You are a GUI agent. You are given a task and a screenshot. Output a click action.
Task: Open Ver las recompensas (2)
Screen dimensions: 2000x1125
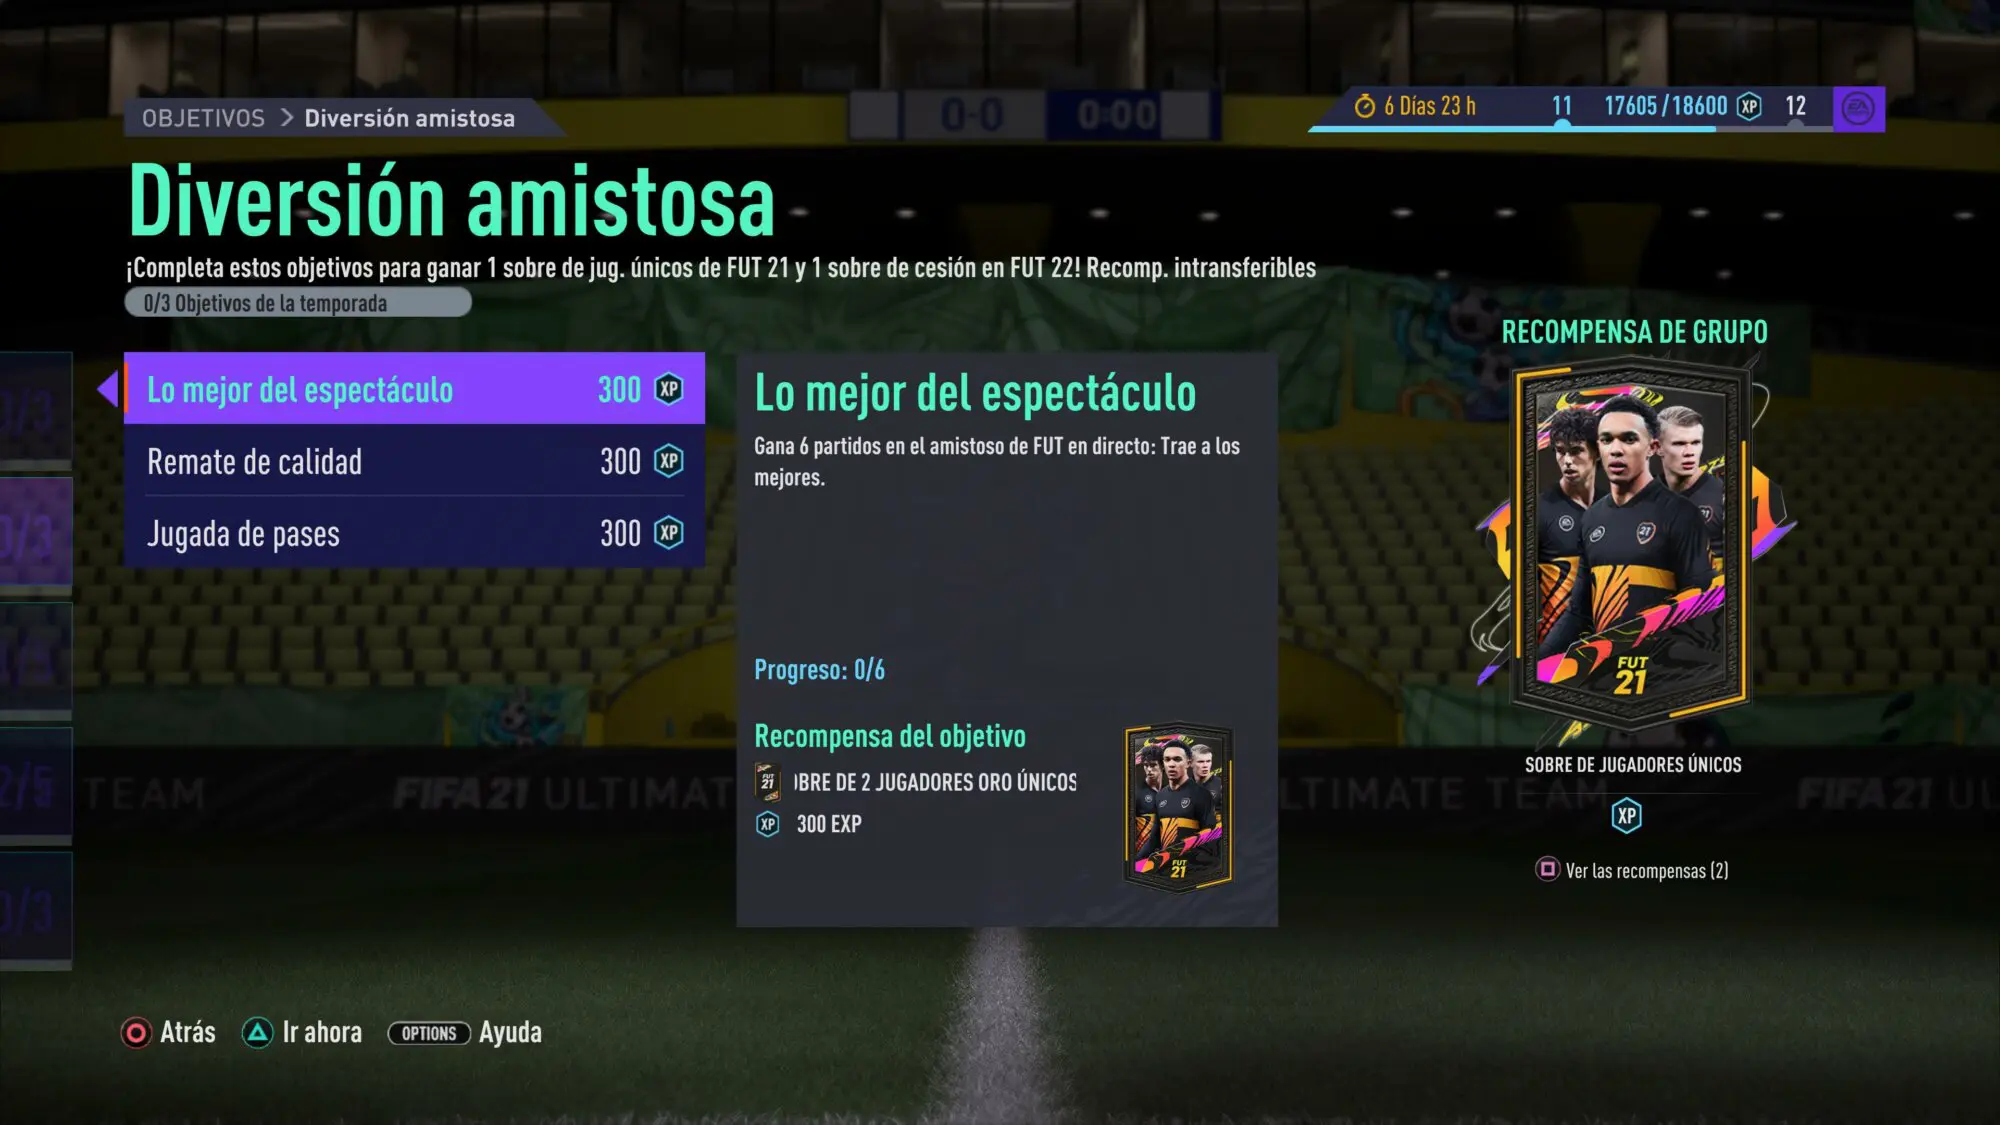[x=1646, y=870]
